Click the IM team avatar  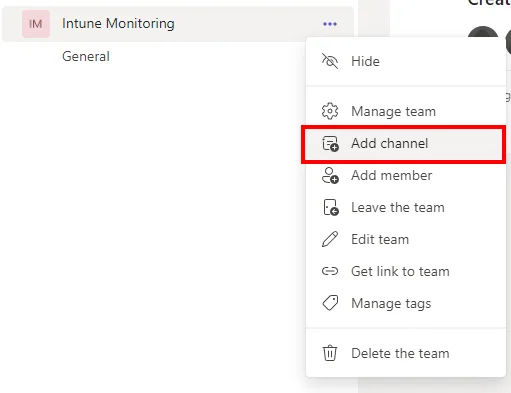click(x=36, y=24)
